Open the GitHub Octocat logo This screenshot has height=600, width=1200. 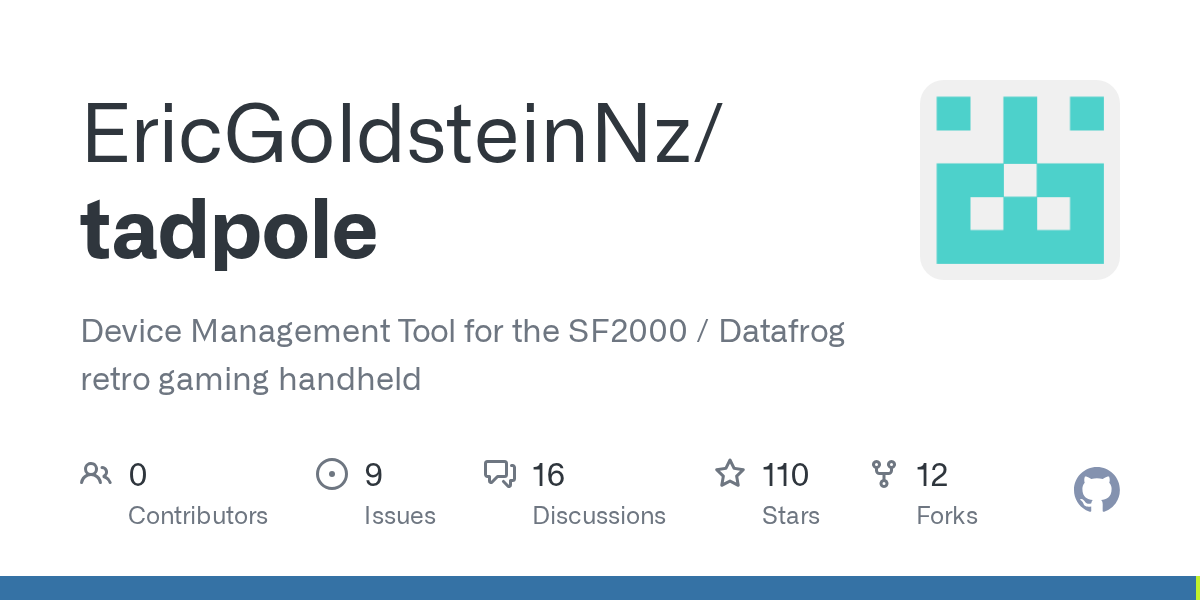pos(1096,490)
